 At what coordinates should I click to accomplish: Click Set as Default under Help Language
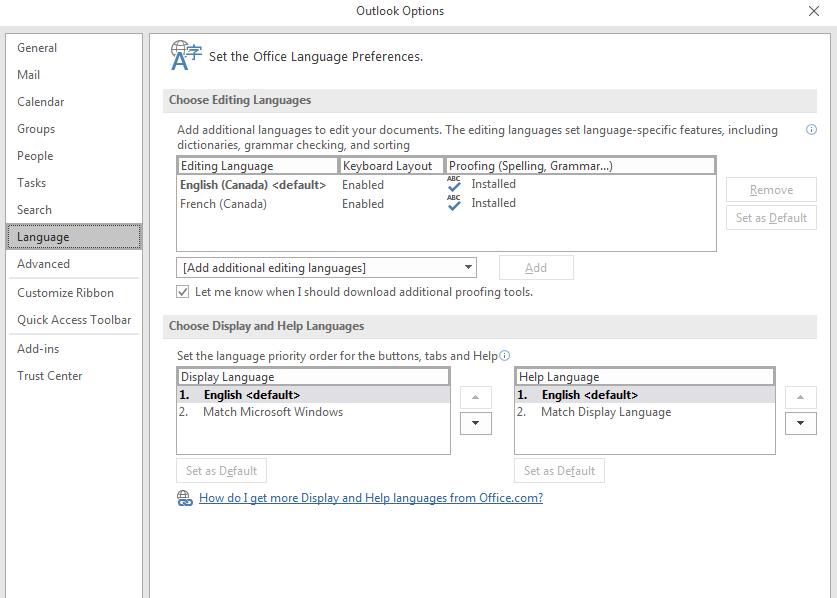tap(559, 471)
